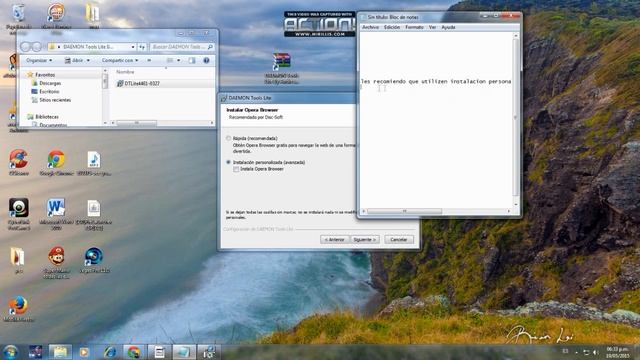Select the DTLite4481-0327 file in Explorer
The width and height of the screenshot is (640, 360).
click(x=139, y=83)
